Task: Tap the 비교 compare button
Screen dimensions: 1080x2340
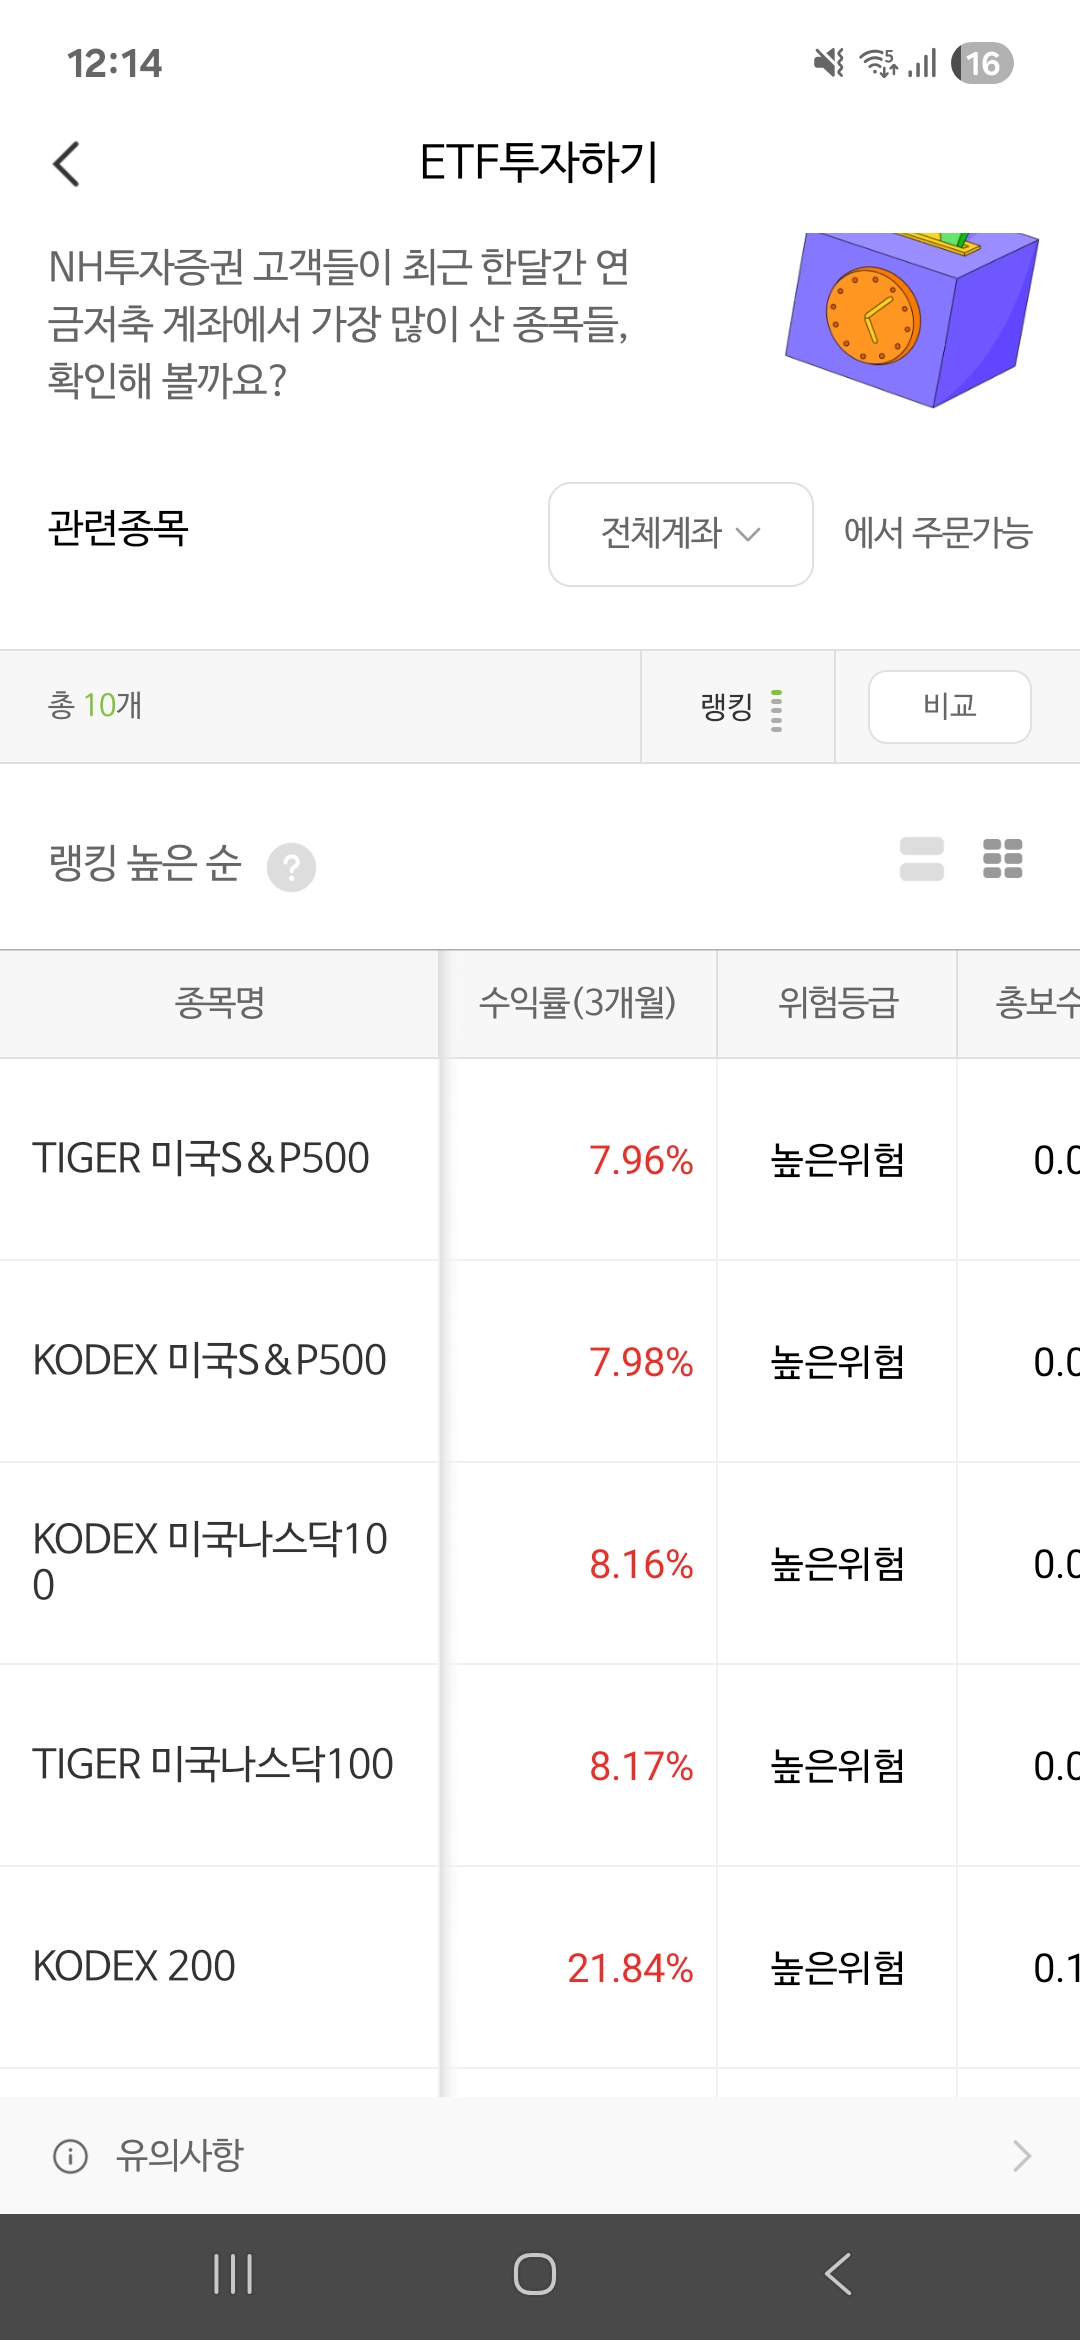Action: tap(950, 706)
